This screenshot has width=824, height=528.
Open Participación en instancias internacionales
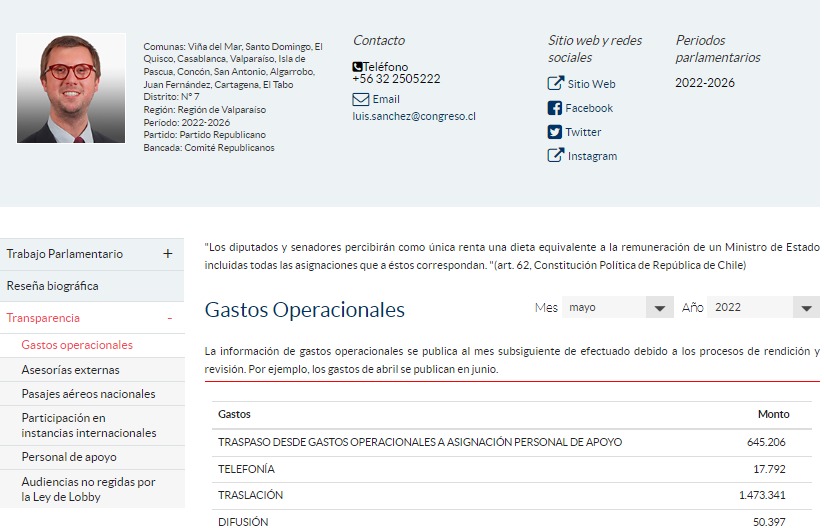tap(89, 425)
